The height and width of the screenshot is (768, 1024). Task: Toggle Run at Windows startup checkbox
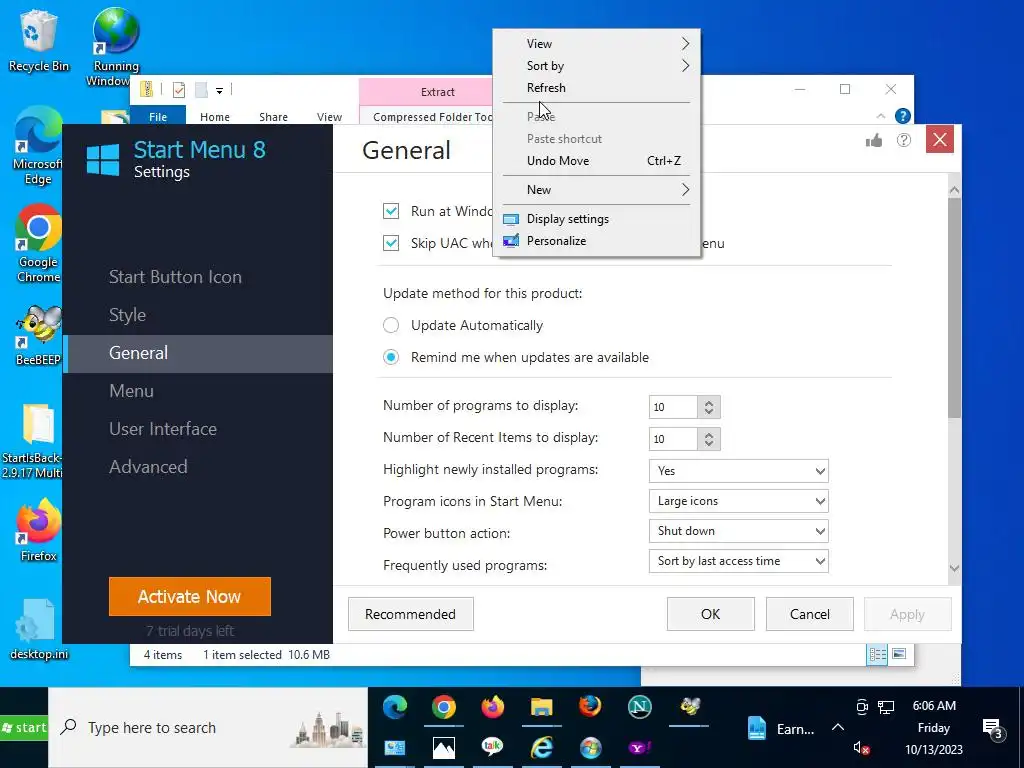click(391, 211)
